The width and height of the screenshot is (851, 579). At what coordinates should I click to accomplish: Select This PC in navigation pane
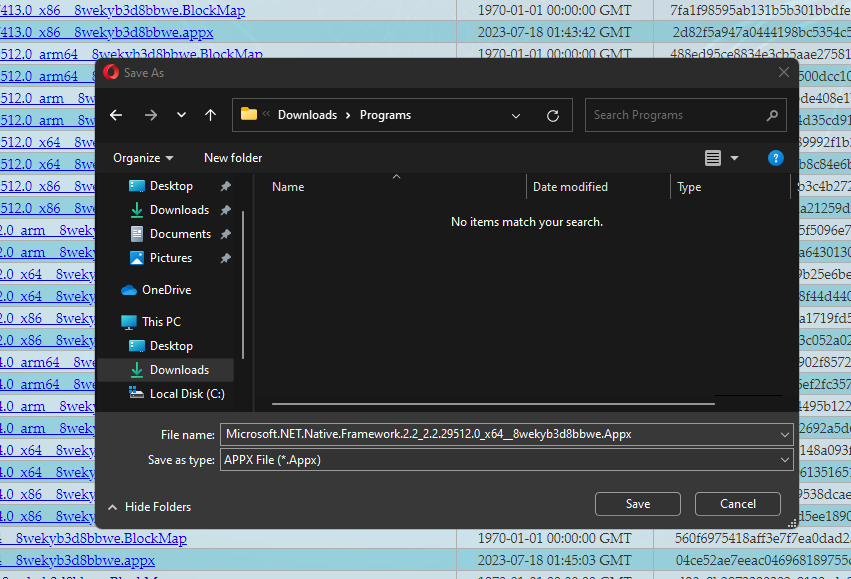point(161,322)
